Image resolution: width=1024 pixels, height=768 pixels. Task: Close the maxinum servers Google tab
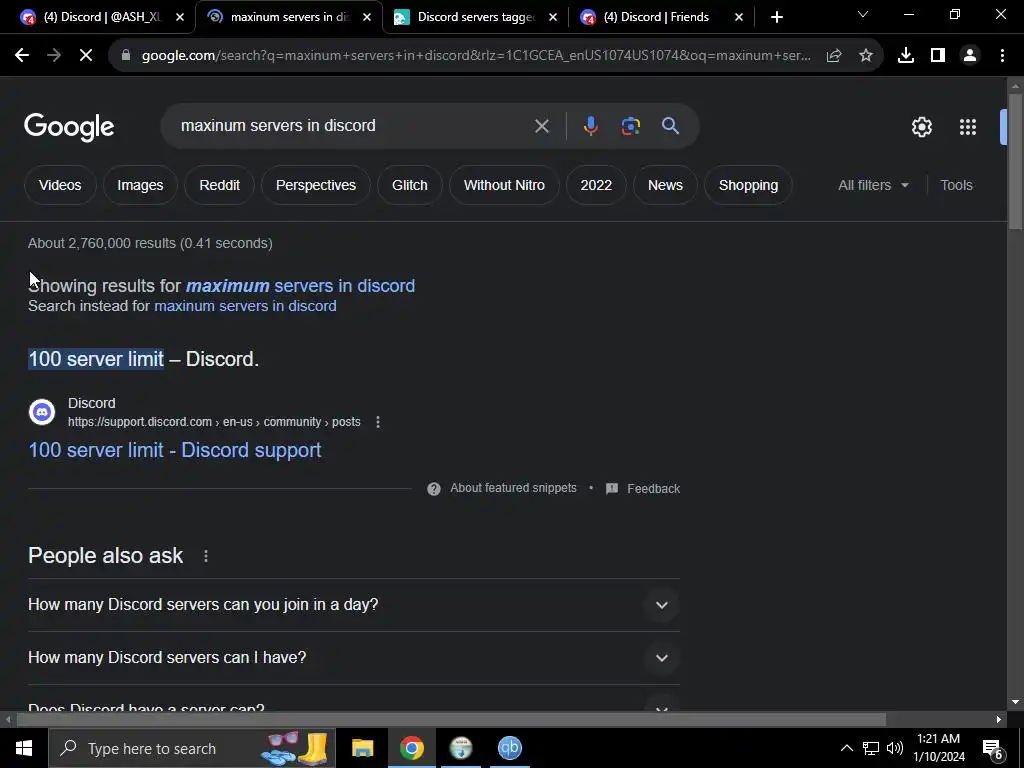coord(367,18)
